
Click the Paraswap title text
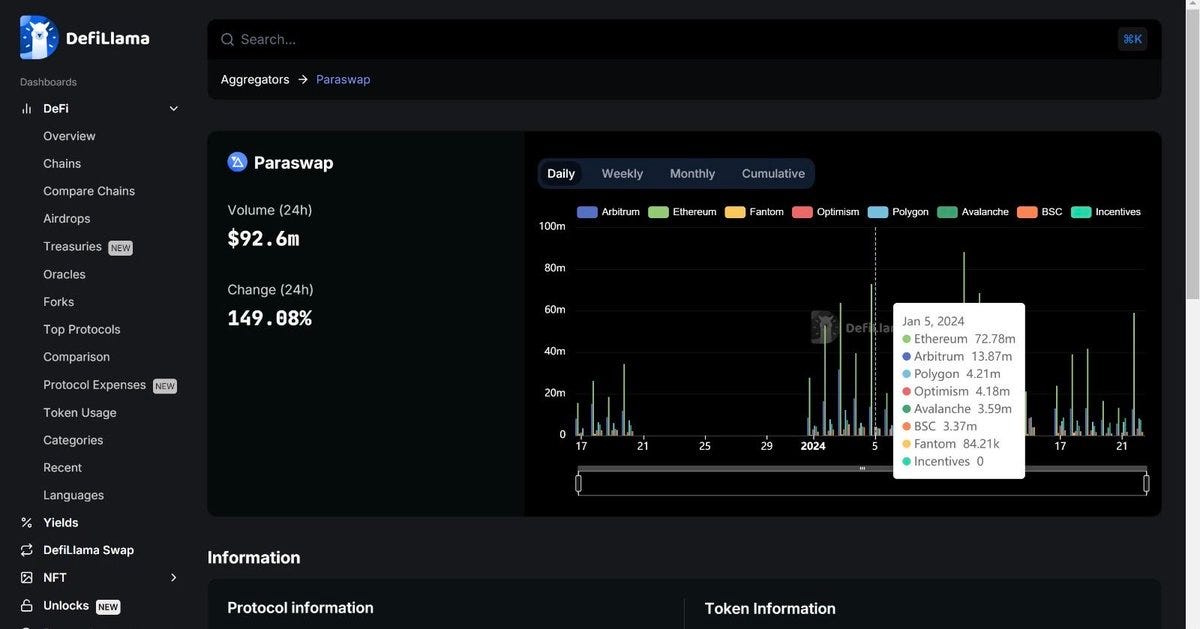[x=293, y=162]
